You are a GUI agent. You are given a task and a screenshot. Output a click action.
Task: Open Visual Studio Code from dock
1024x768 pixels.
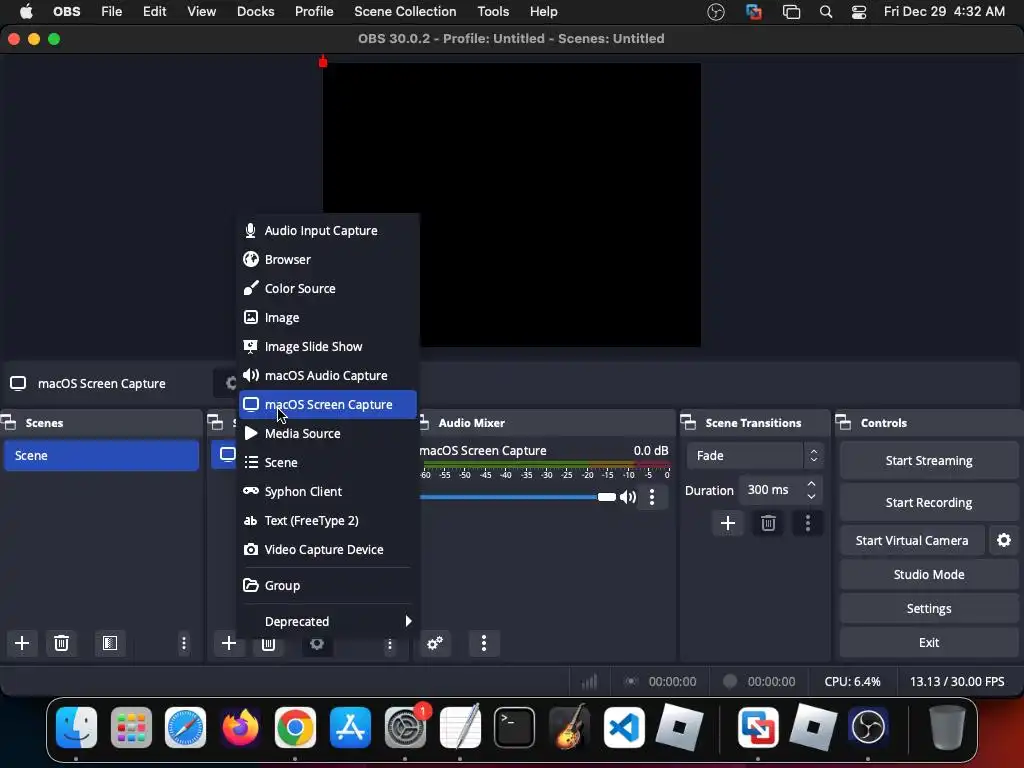624,727
